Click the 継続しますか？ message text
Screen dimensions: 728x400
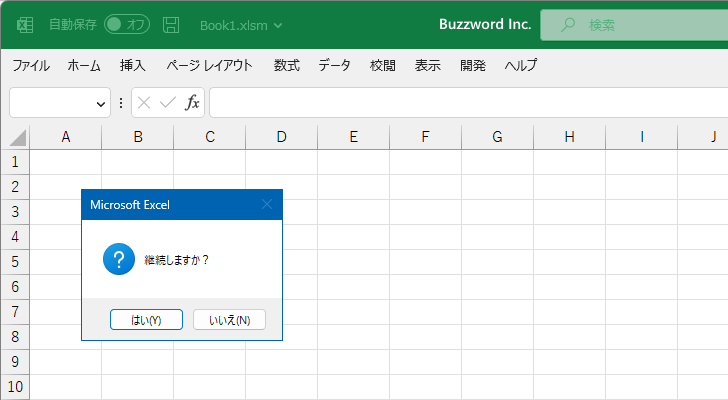point(177,260)
